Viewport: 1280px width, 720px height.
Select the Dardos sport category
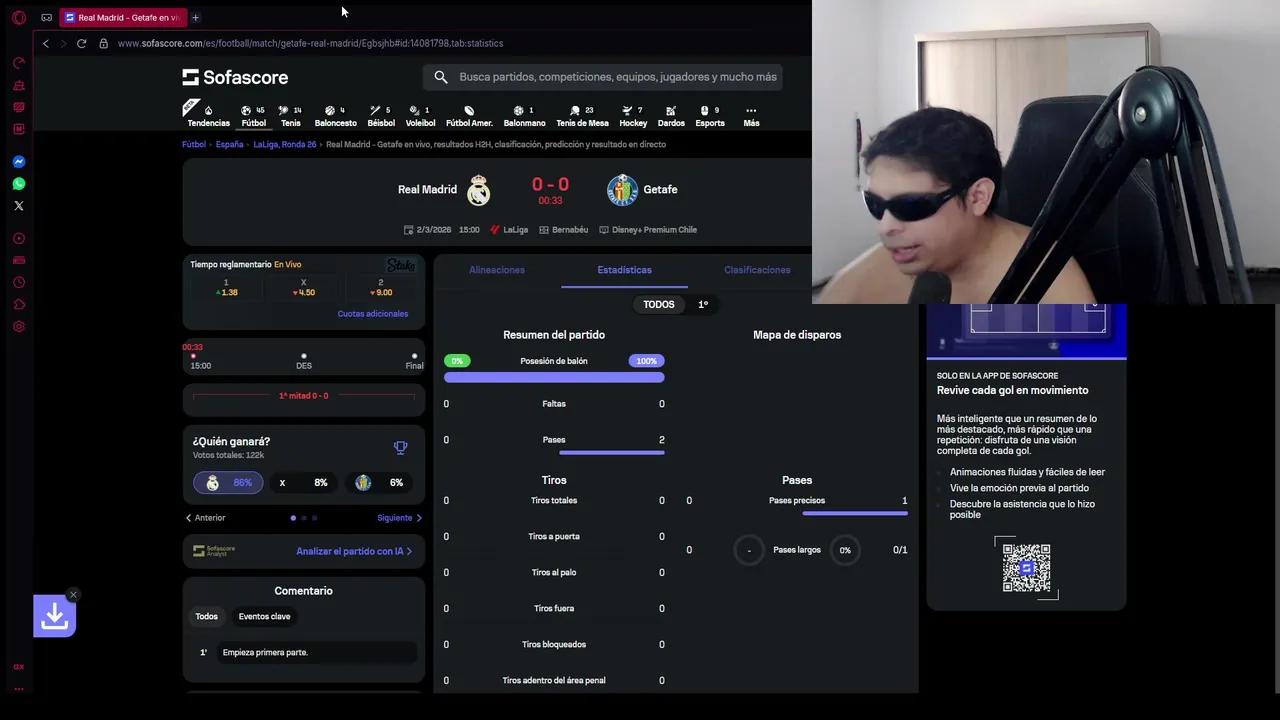(671, 116)
